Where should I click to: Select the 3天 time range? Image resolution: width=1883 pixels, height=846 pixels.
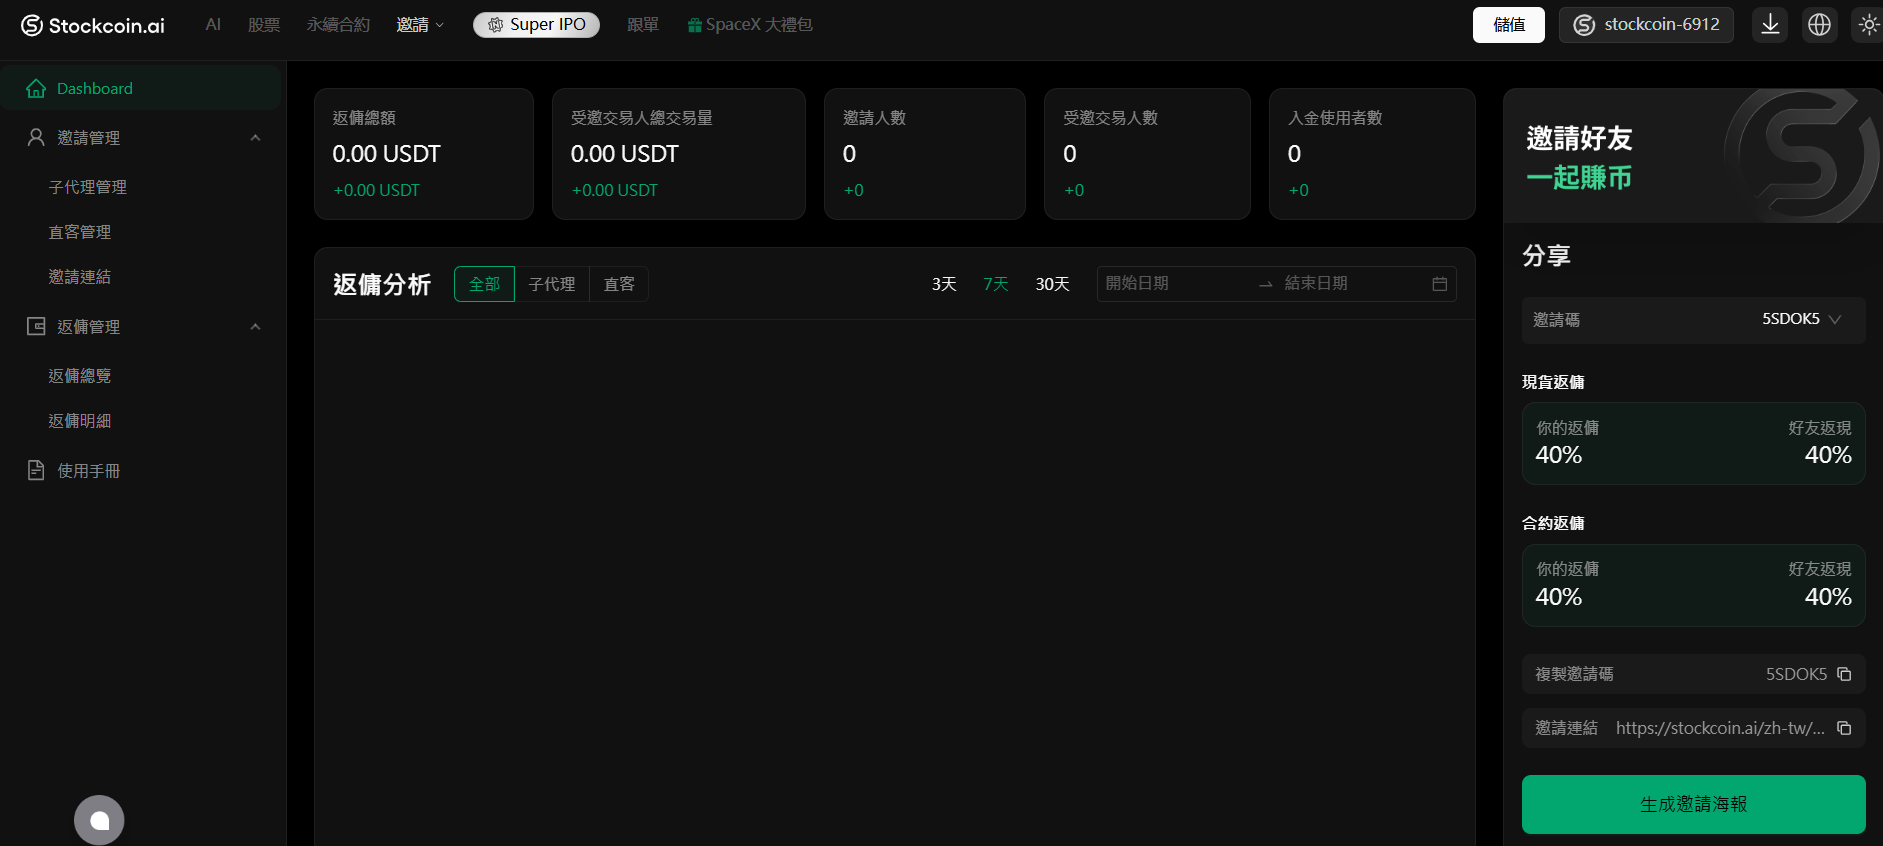tap(944, 284)
